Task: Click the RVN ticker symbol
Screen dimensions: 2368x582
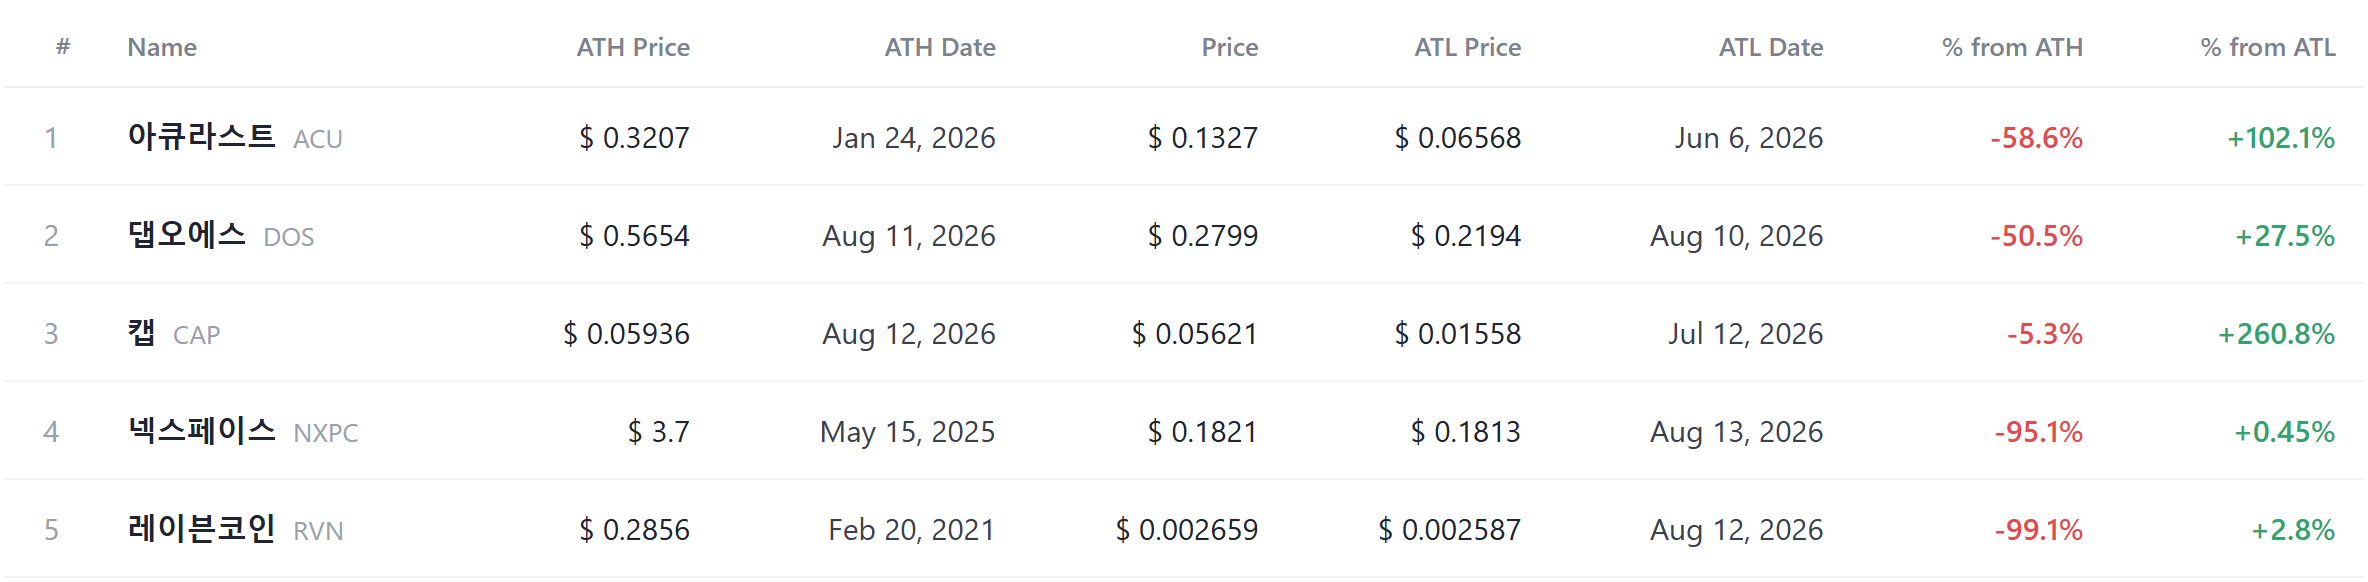Action: pyautogui.click(x=318, y=531)
